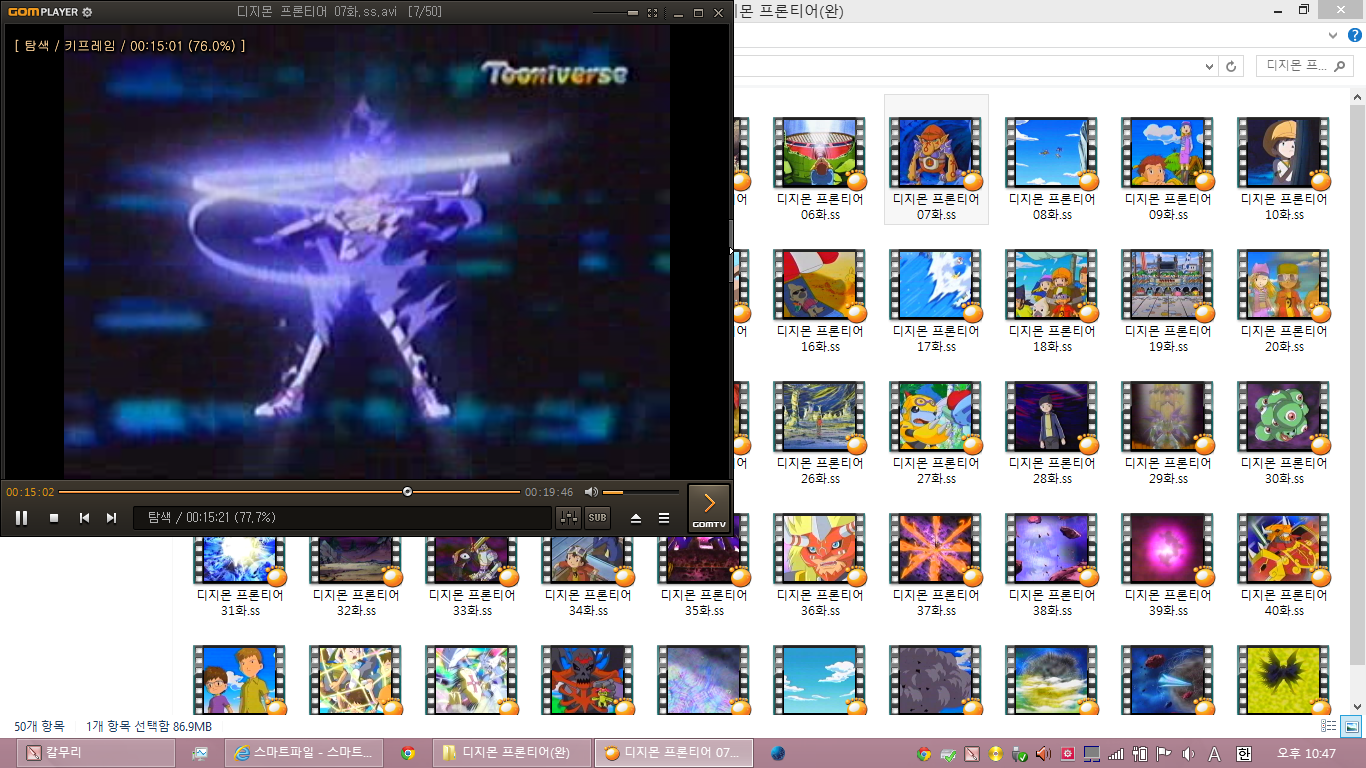
Task: Select the 디지몬 프론티어 35화 video file
Action: pyautogui.click(x=704, y=575)
